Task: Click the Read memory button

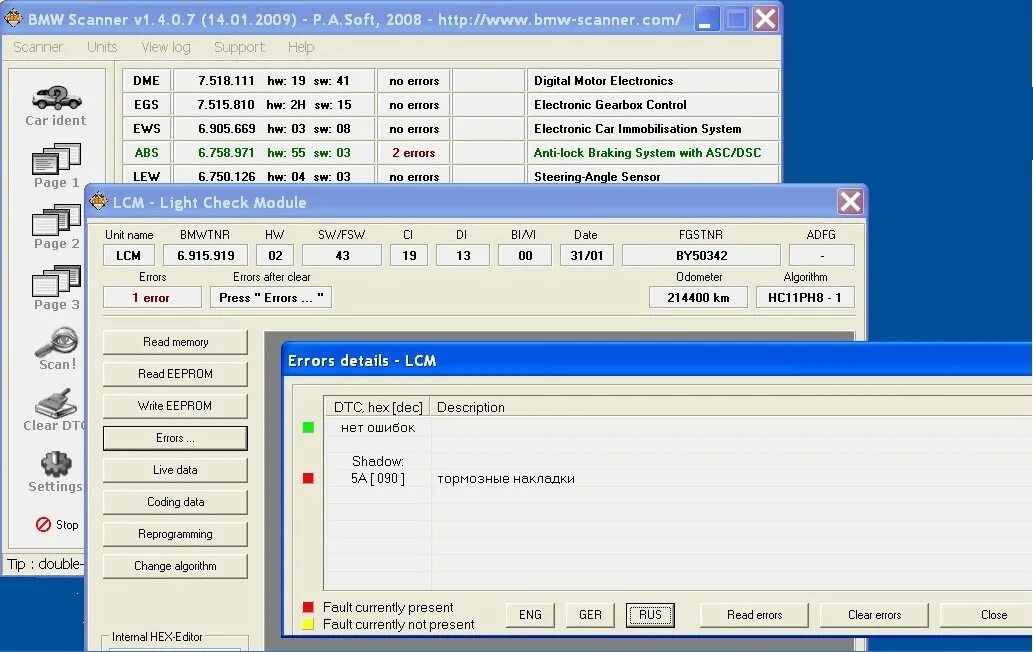Action: [x=175, y=342]
